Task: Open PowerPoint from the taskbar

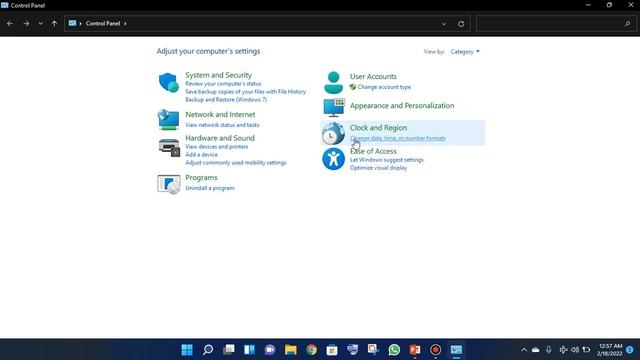Action: click(x=415, y=350)
